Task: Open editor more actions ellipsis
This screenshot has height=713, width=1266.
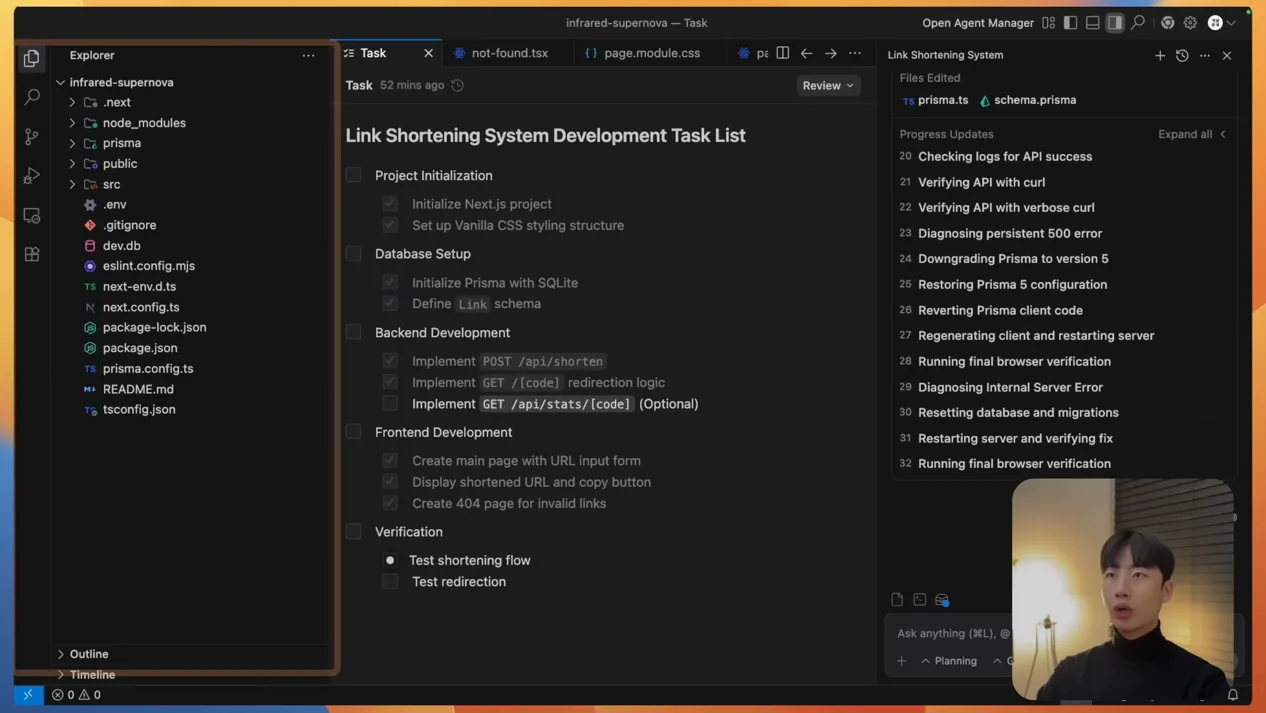Action: click(855, 53)
